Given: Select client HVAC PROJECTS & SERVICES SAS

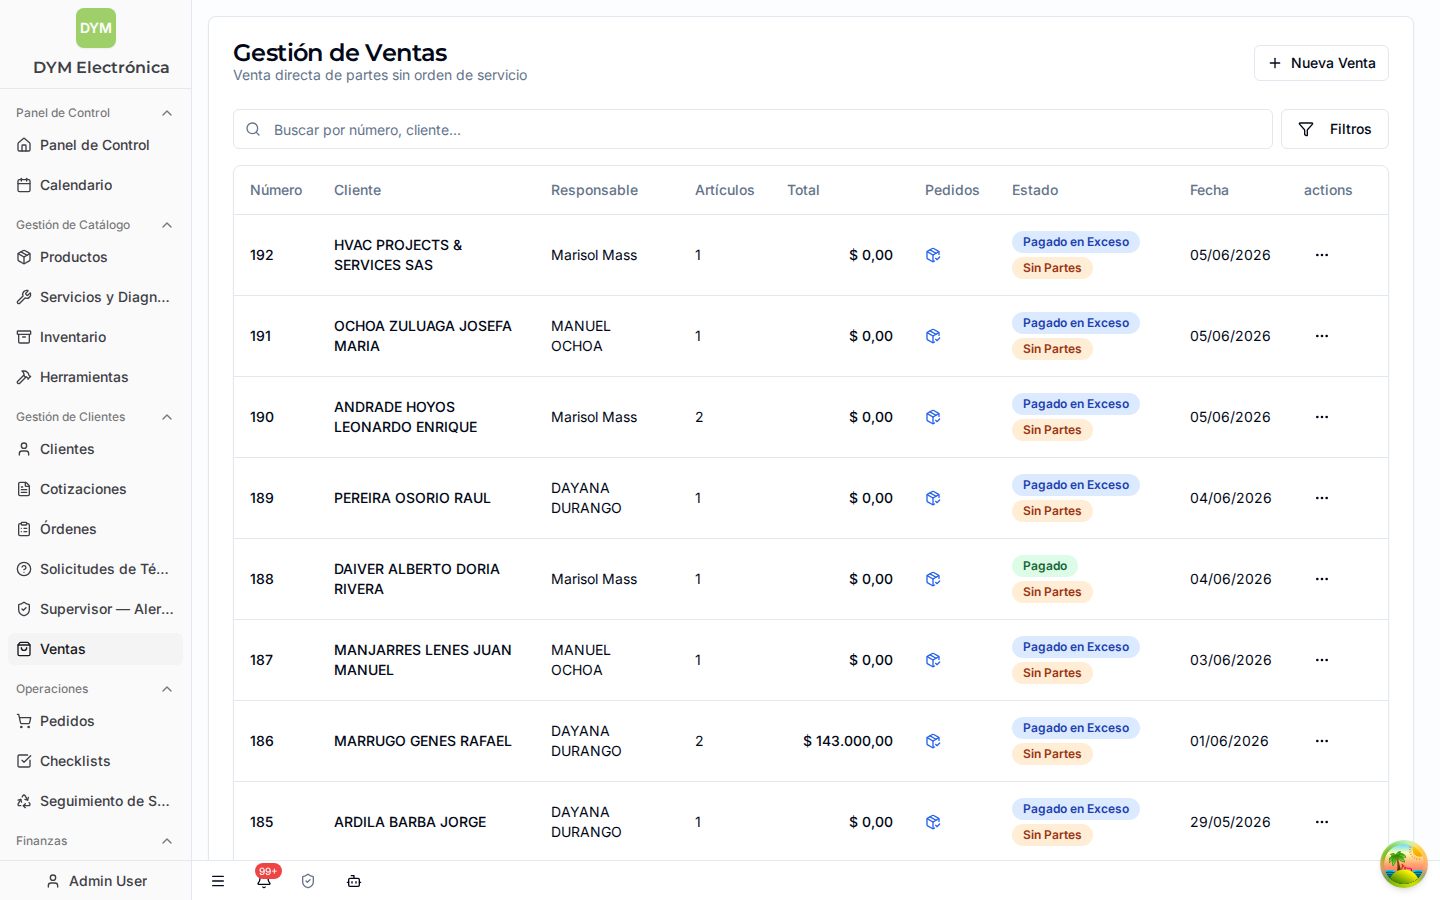Looking at the screenshot, I should point(398,255).
